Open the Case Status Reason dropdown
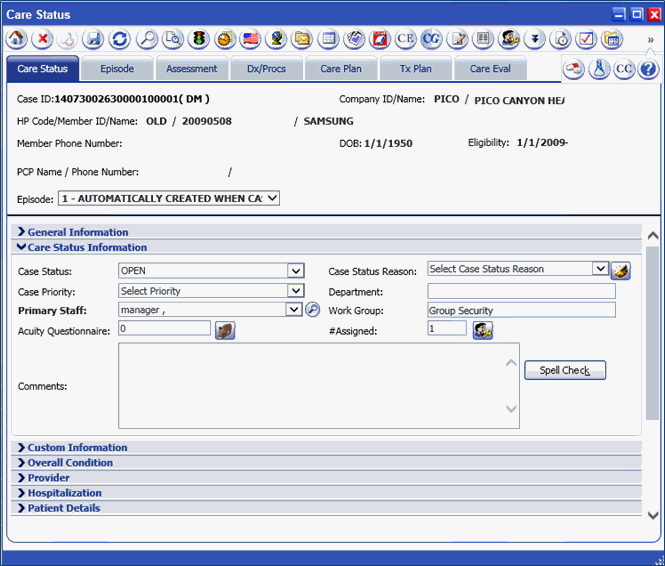Screen dimensions: 665x566 coord(599,269)
